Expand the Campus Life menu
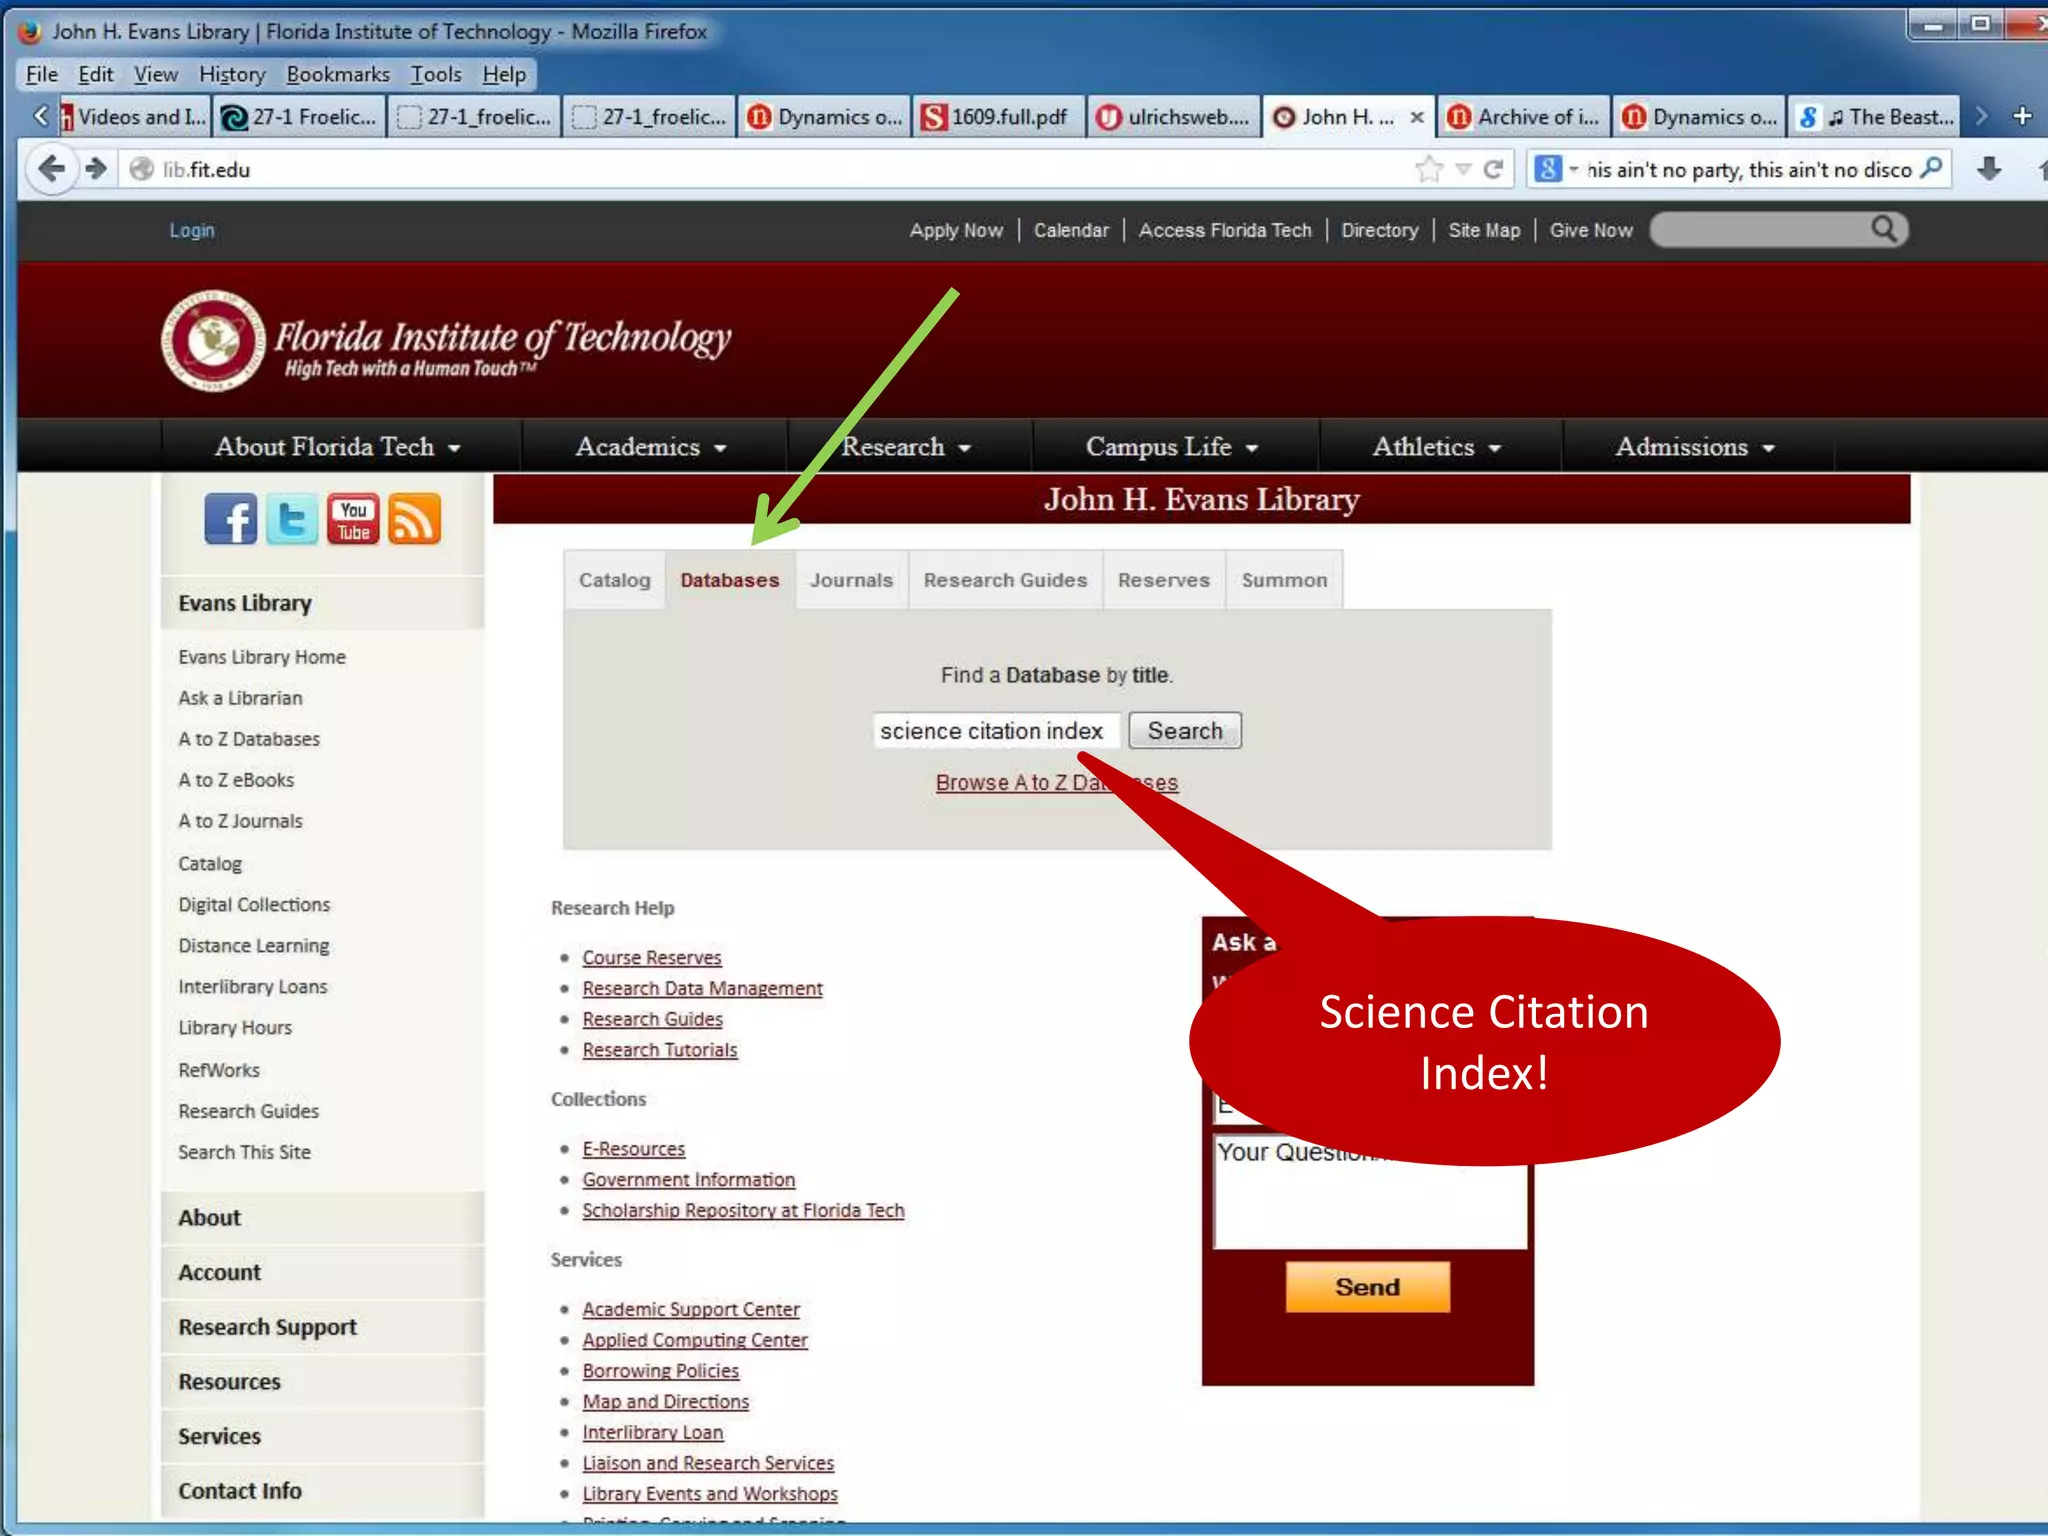 point(1172,446)
